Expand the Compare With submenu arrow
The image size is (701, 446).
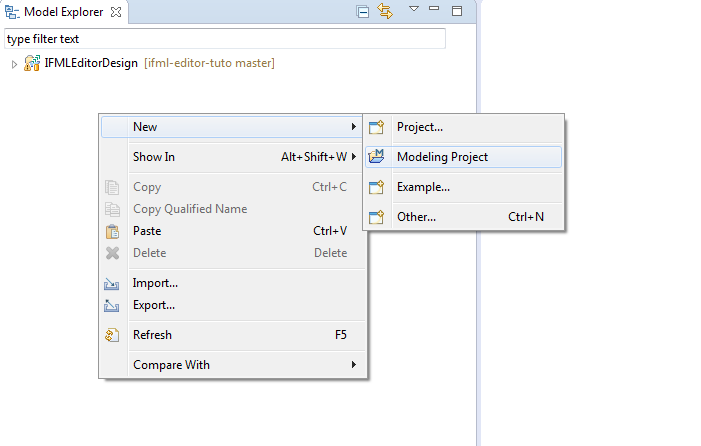(x=354, y=365)
